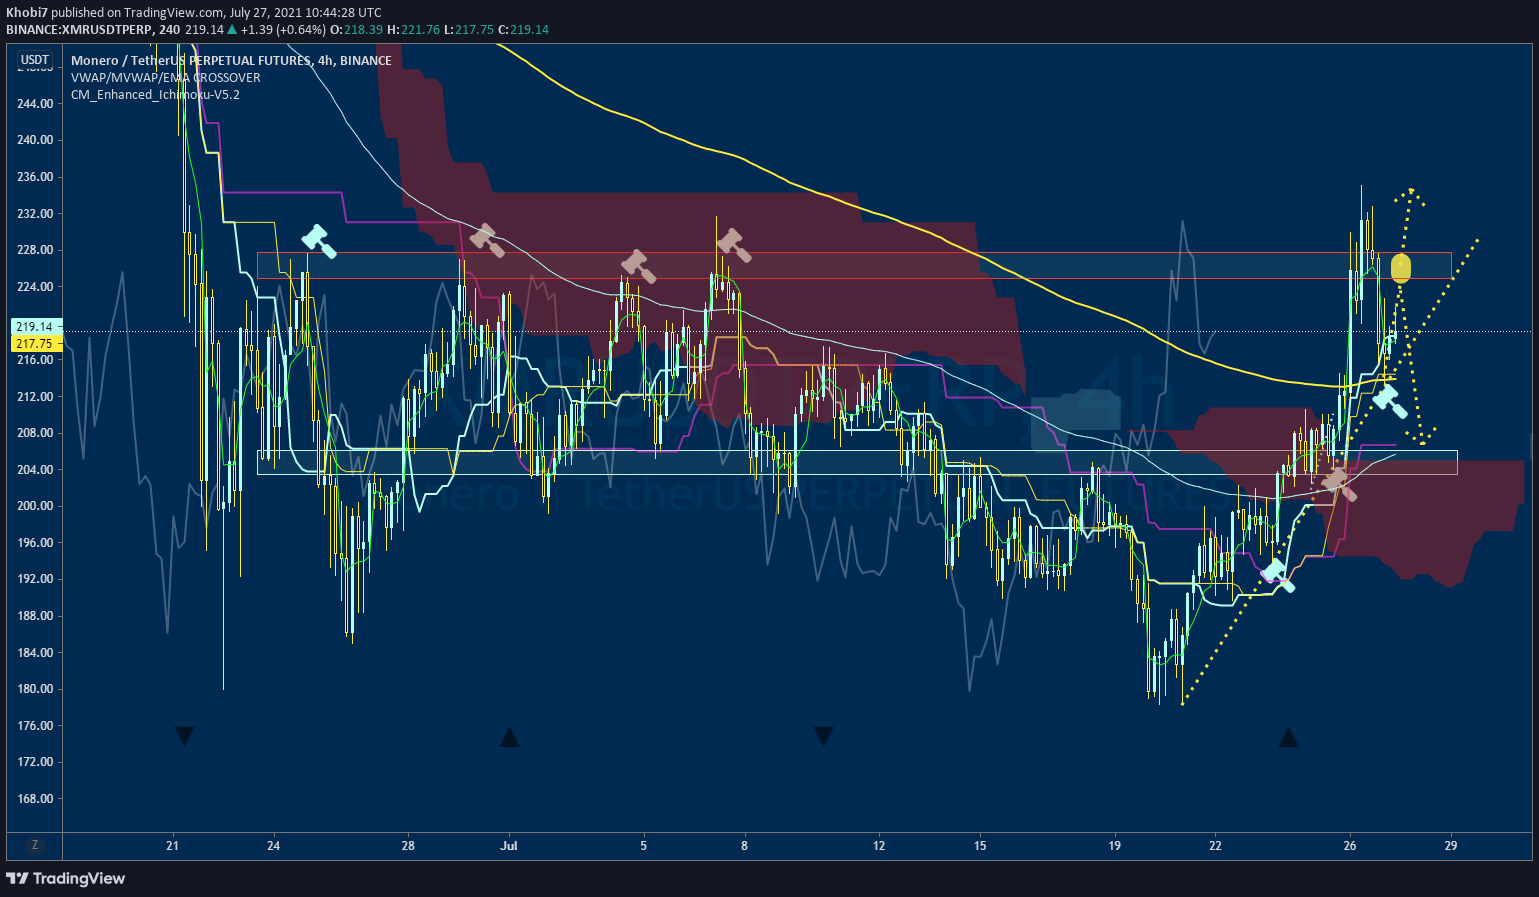Image resolution: width=1539 pixels, height=897 pixels.
Task: Open the TradingView logo link
Action: pyautogui.click(x=66, y=878)
